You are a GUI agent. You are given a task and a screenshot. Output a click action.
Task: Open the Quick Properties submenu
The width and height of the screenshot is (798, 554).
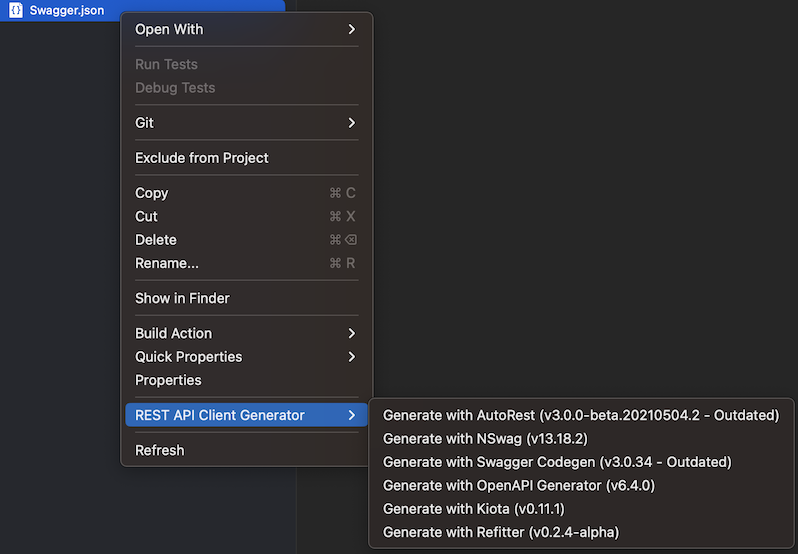pos(246,357)
